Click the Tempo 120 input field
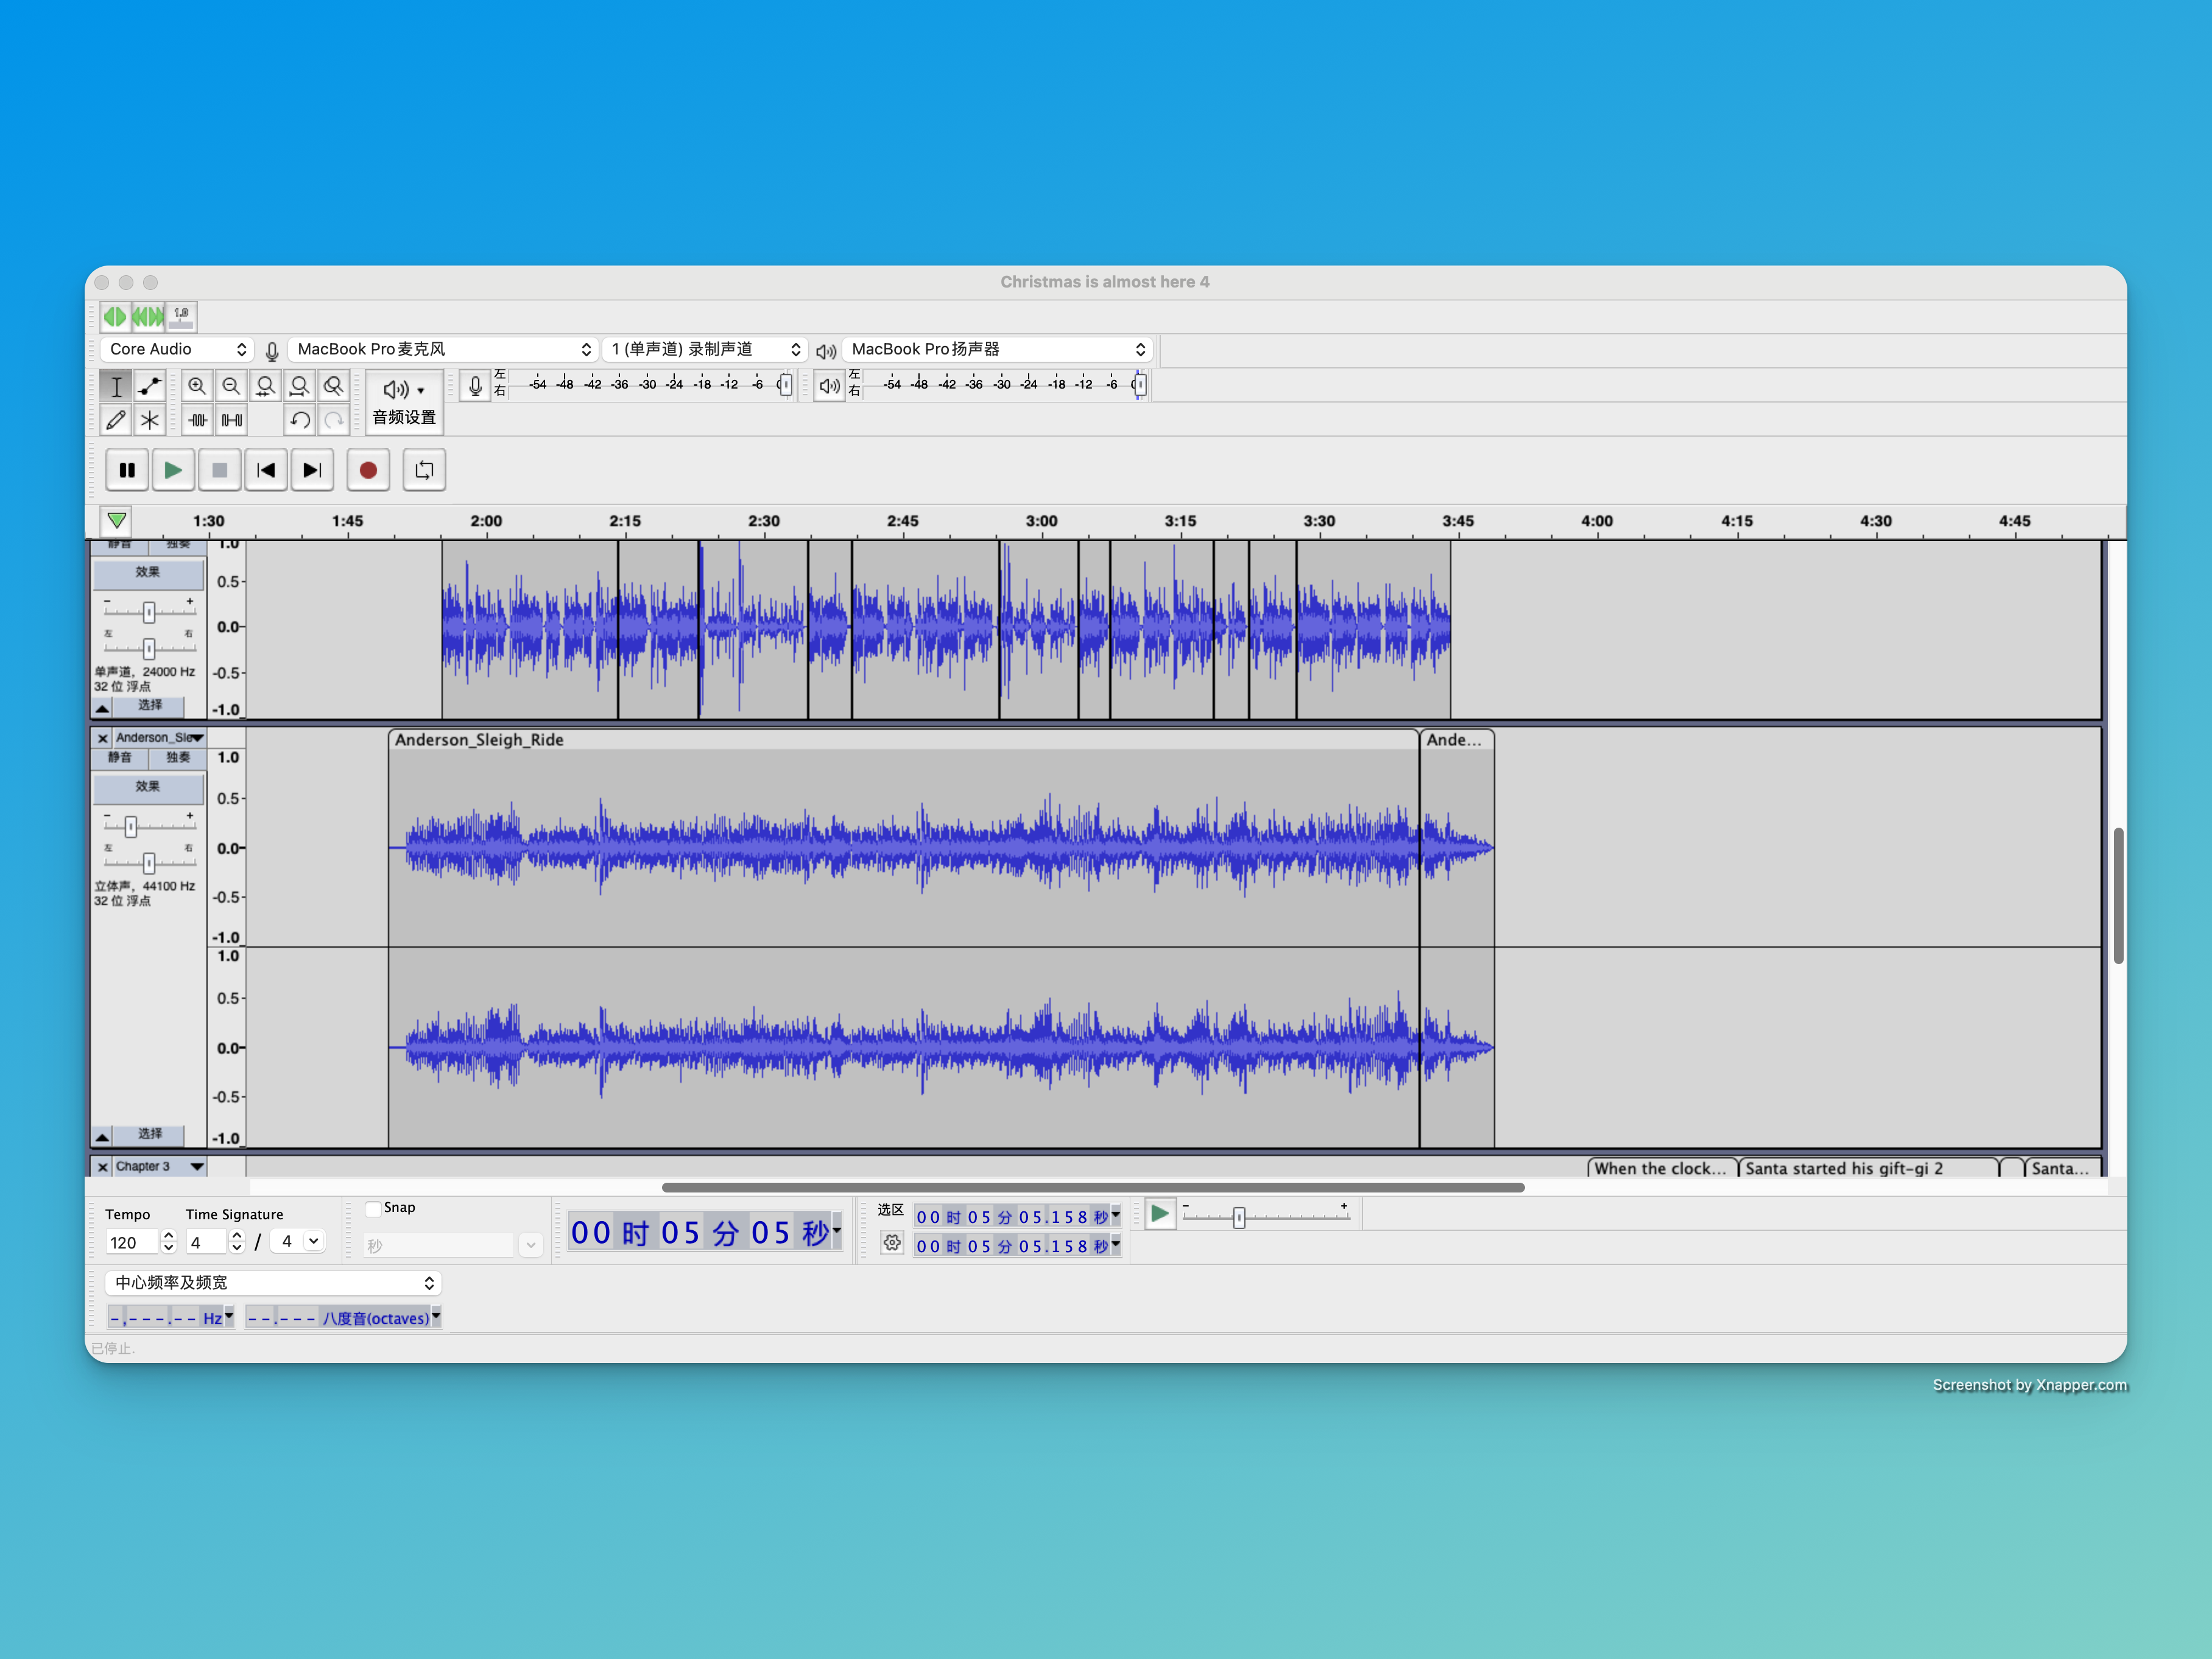This screenshot has height=1659, width=2212. (132, 1243)
